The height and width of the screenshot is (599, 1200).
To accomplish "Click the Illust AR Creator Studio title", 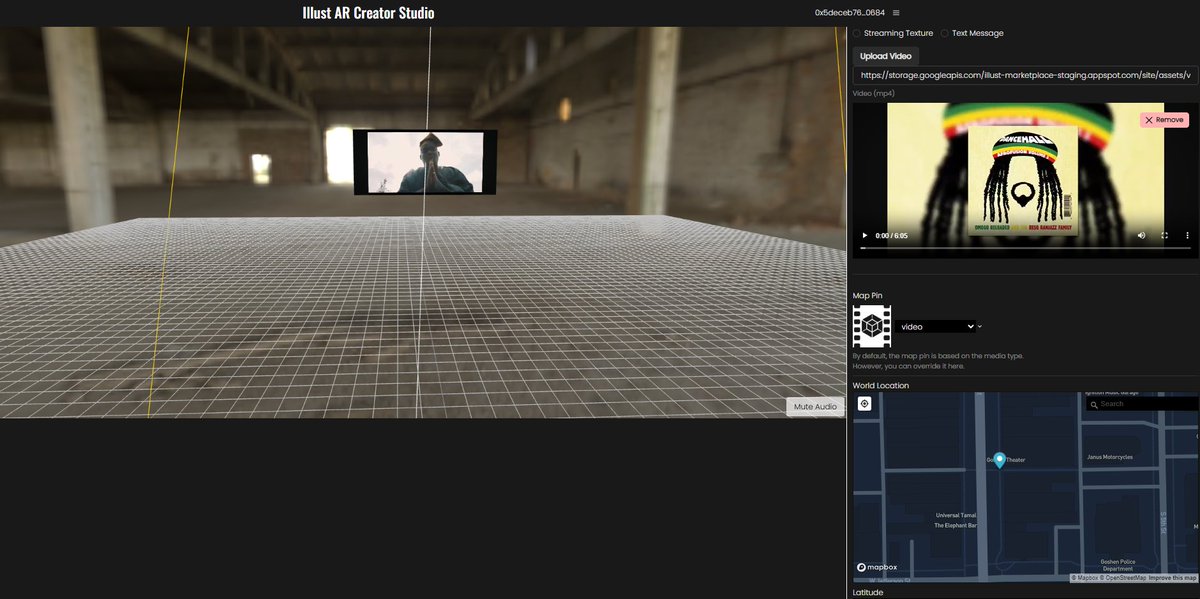I will coord(368,13).
